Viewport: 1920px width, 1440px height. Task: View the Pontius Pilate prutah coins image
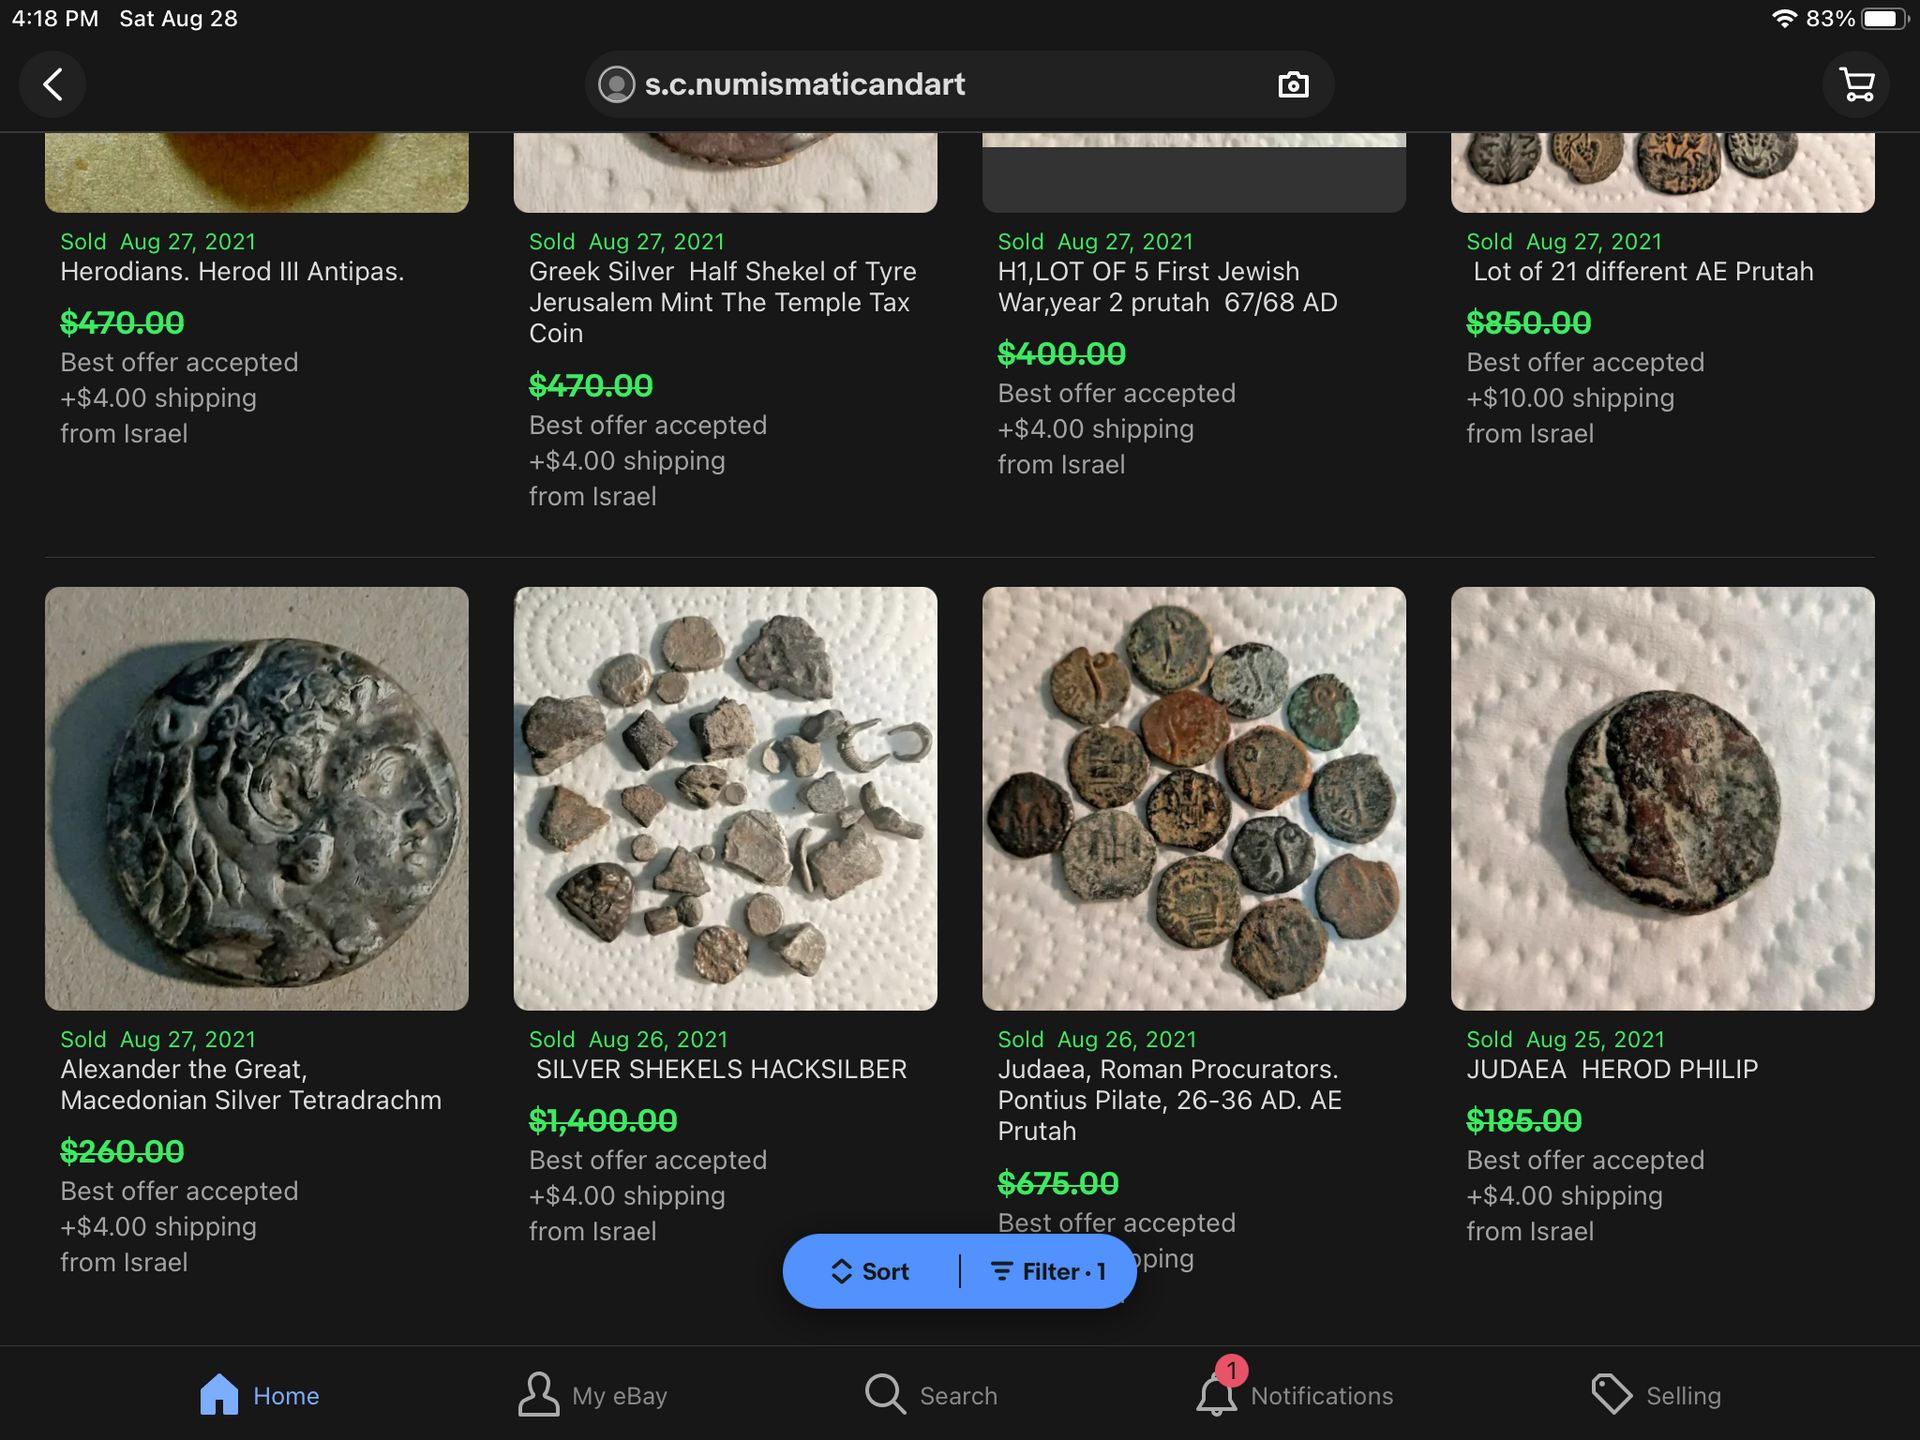tap(1194, 798)
